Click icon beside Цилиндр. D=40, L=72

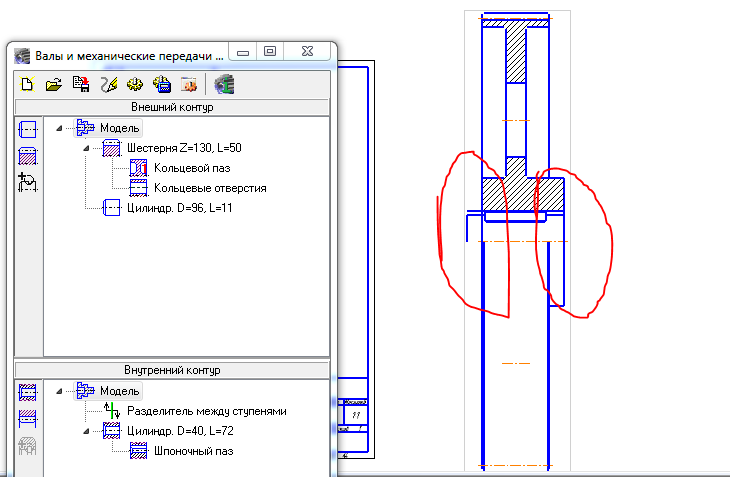(x=112, y=431)
